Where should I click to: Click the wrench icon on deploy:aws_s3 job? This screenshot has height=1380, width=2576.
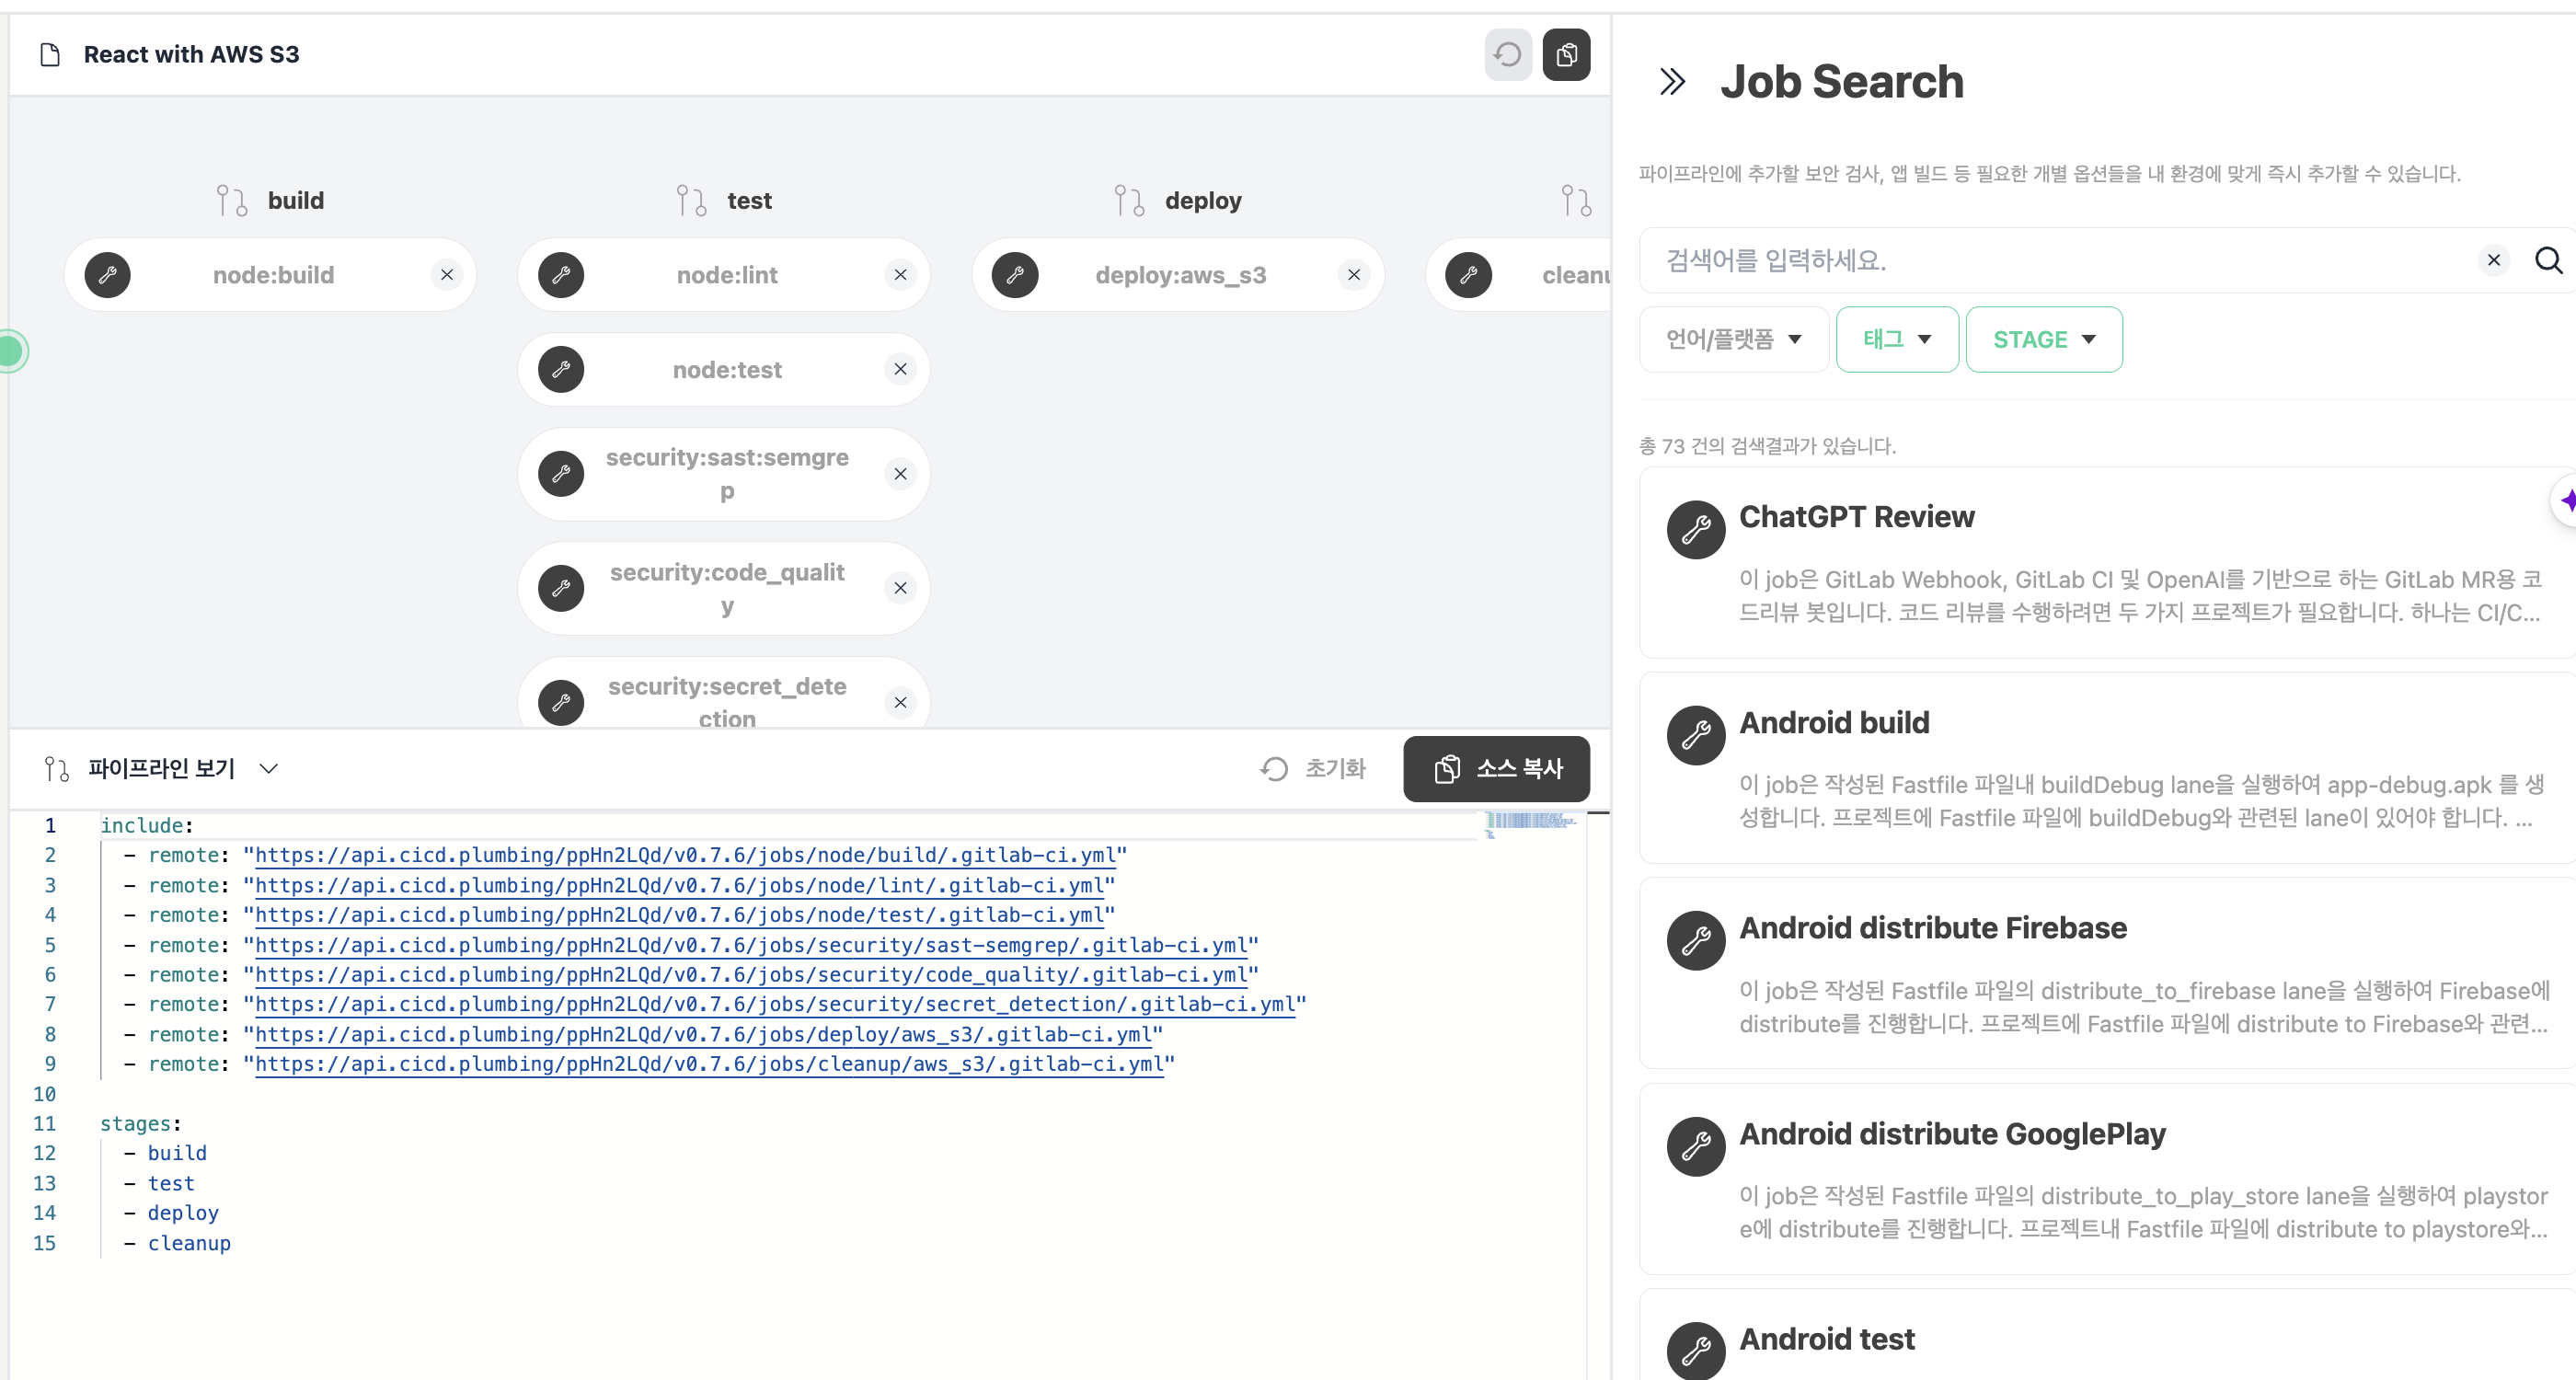(x=1015, y=275)
